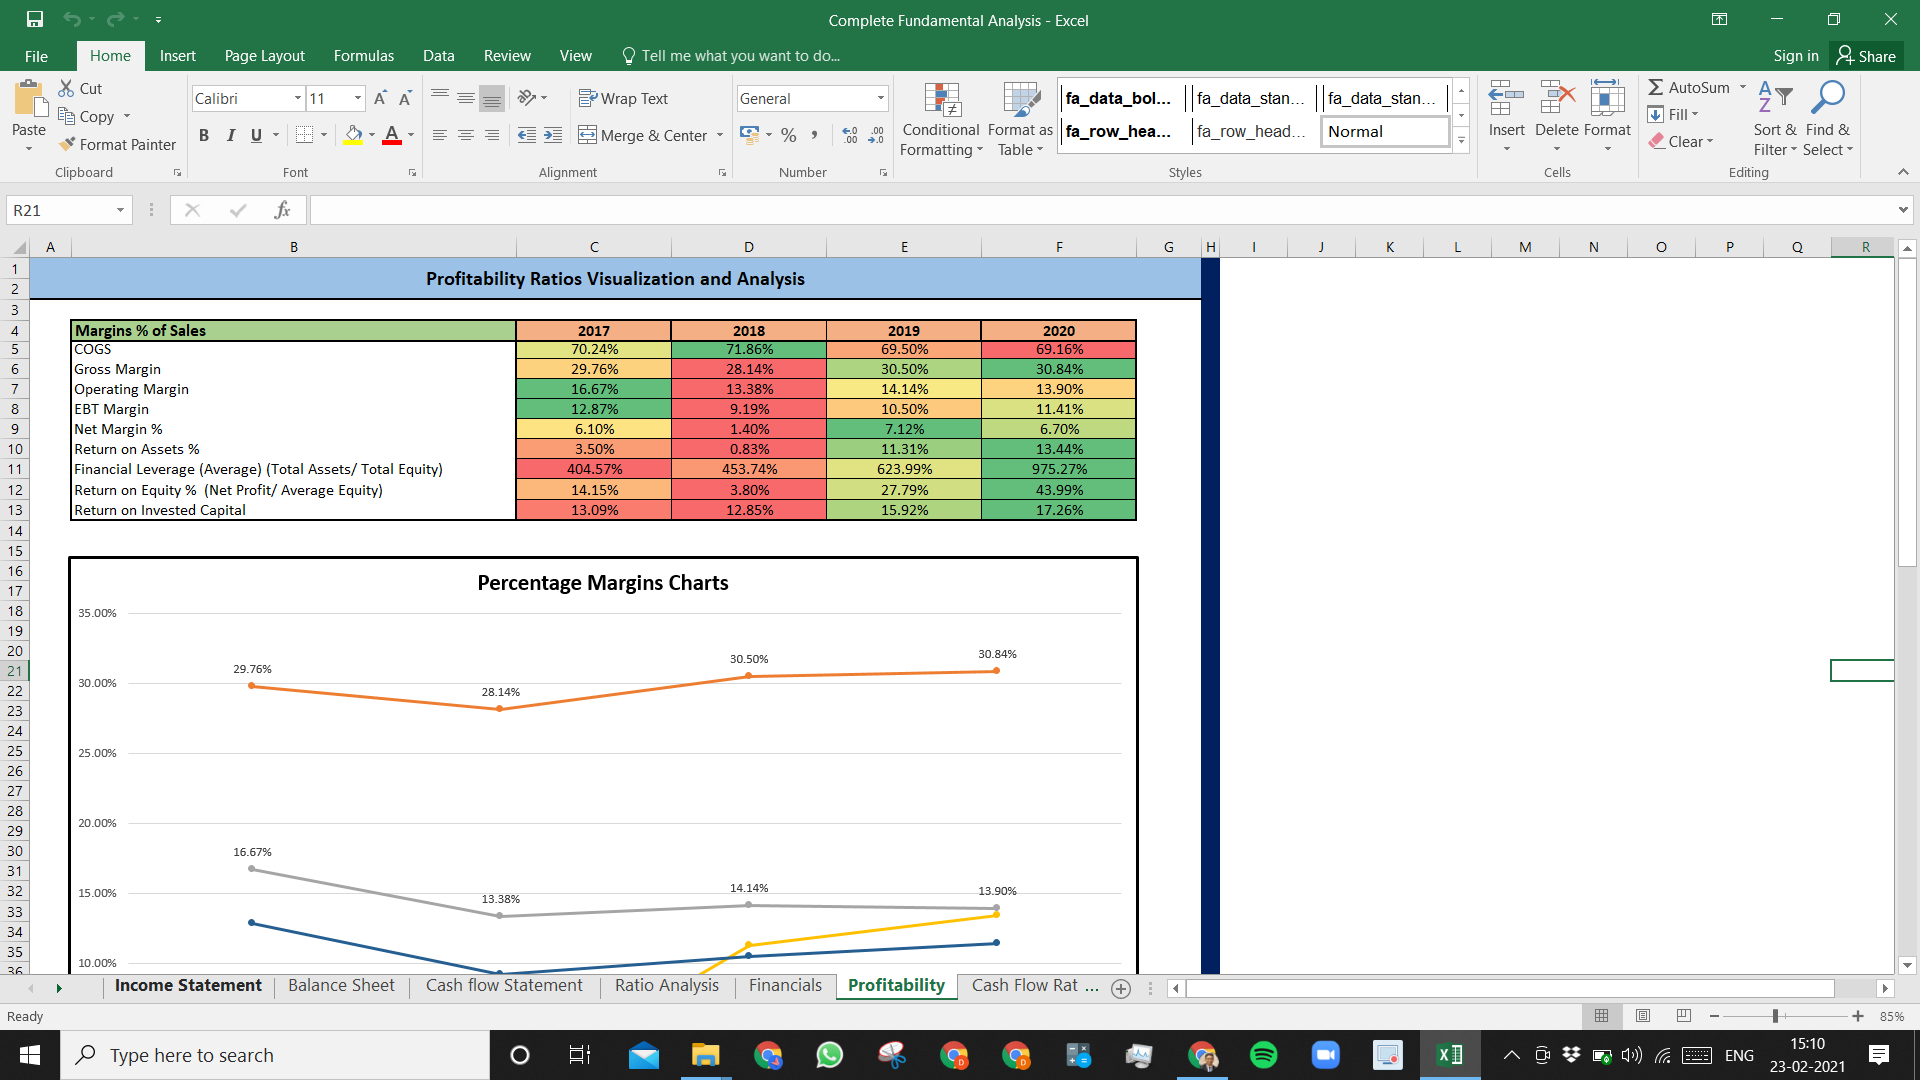
Task: Toggle align text right
Action: [492, 135]
